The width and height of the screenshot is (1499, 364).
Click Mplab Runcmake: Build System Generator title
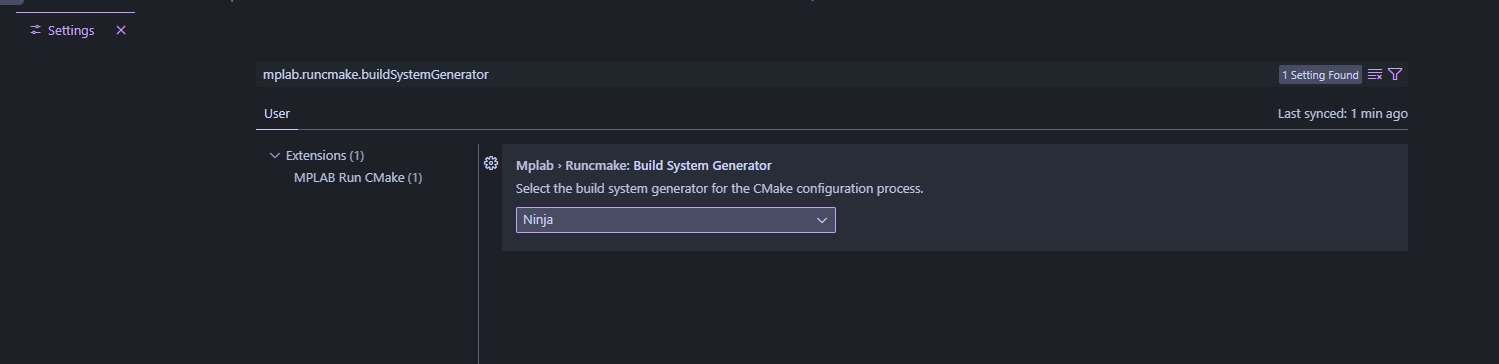click(644, 165)
